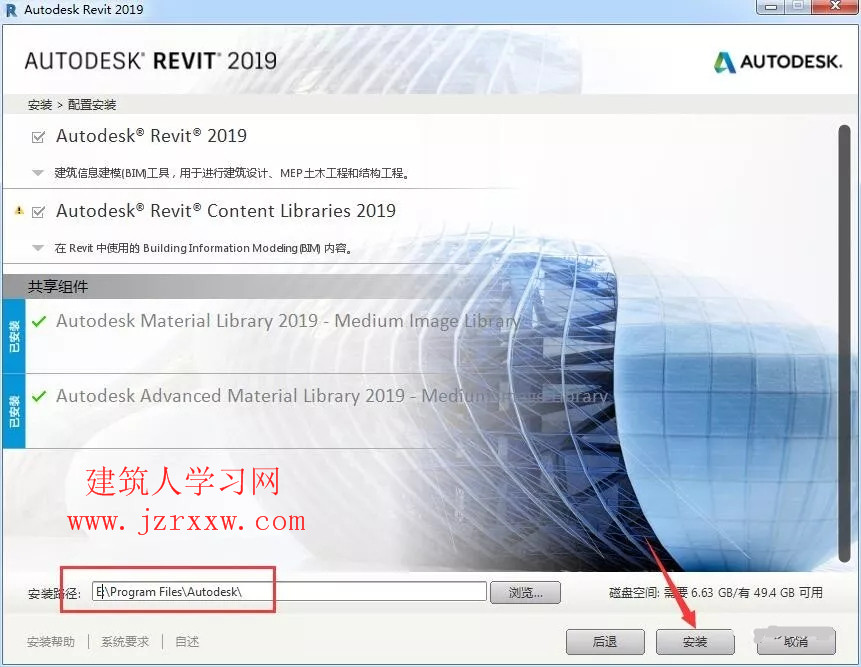Expand Autodesk Revit 2019 configuration arrow
The height and width of the screenshot is (667, 861).
click(37, 173)
